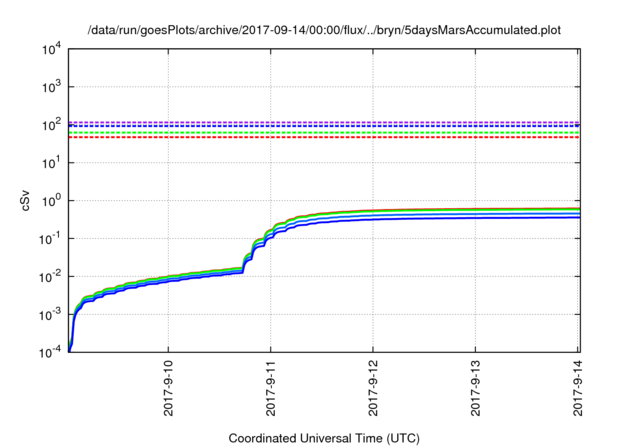Click the 10^4 y-axis tick label
640x448 pixels.
tap(51, 49)
